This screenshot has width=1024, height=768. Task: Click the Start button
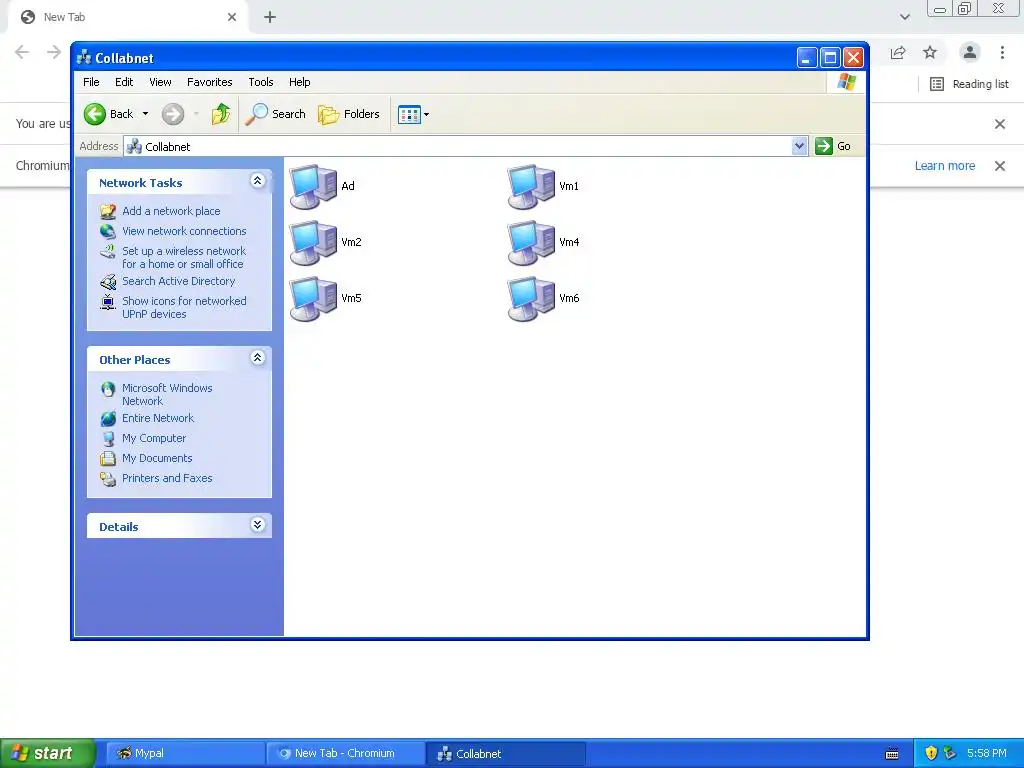coord(47,753)
